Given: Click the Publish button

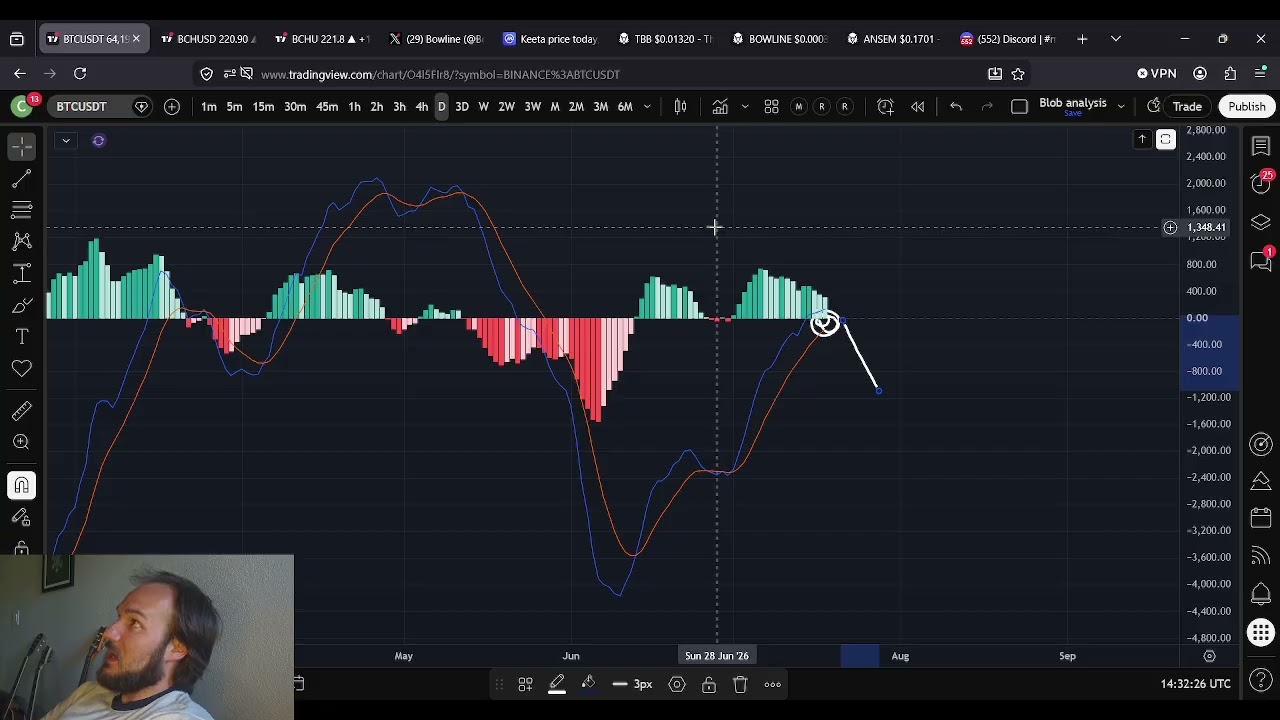Looking at the screenshot, I should tap(1247, 107).
